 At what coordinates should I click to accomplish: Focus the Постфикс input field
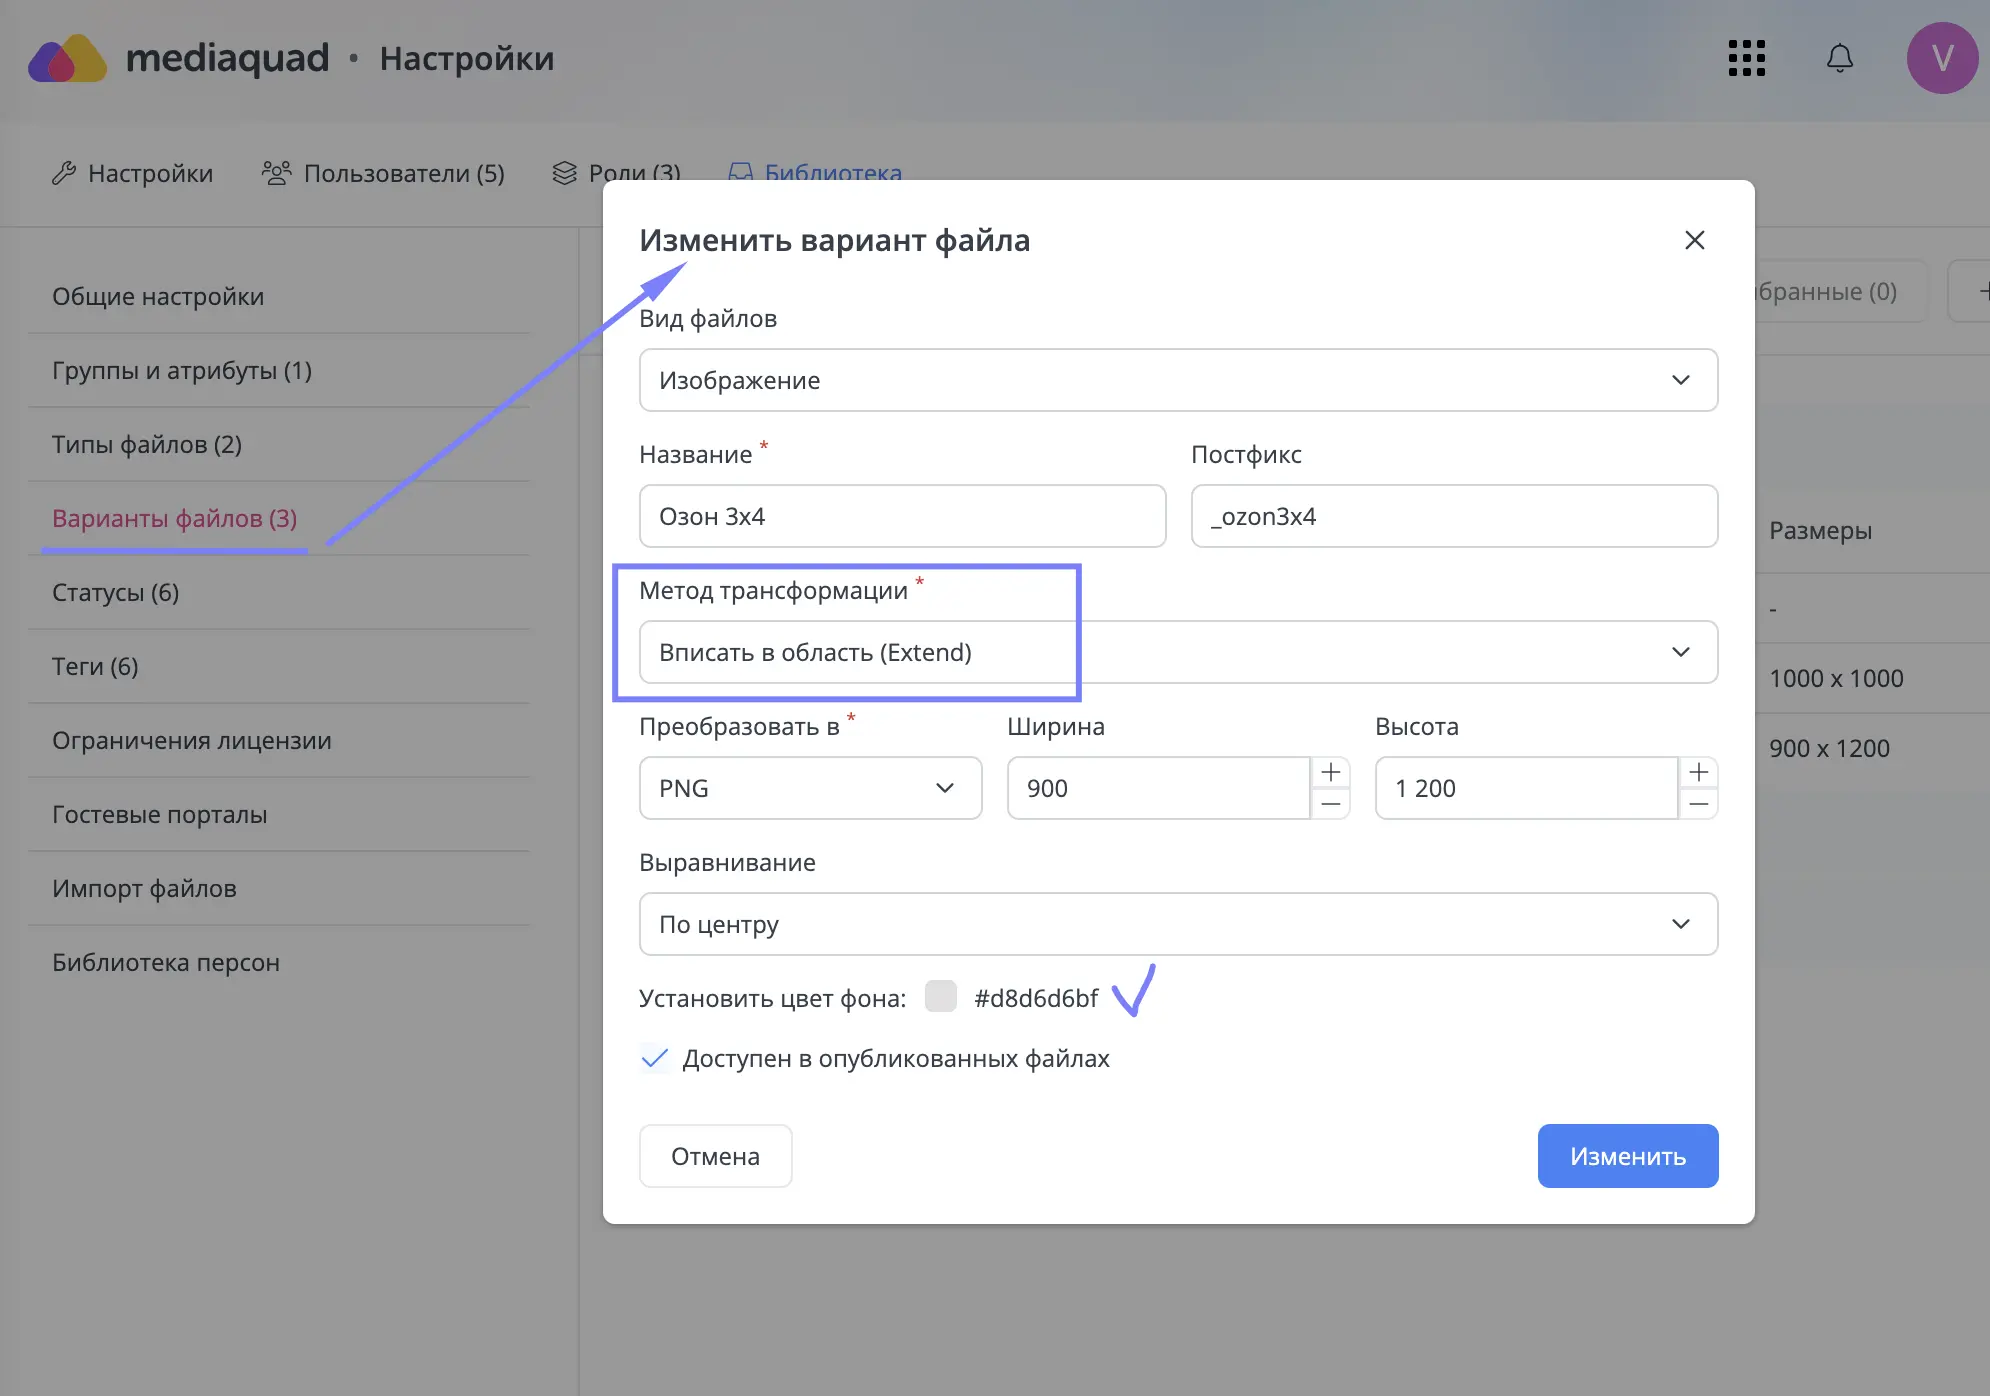(x=1454, y=516)
